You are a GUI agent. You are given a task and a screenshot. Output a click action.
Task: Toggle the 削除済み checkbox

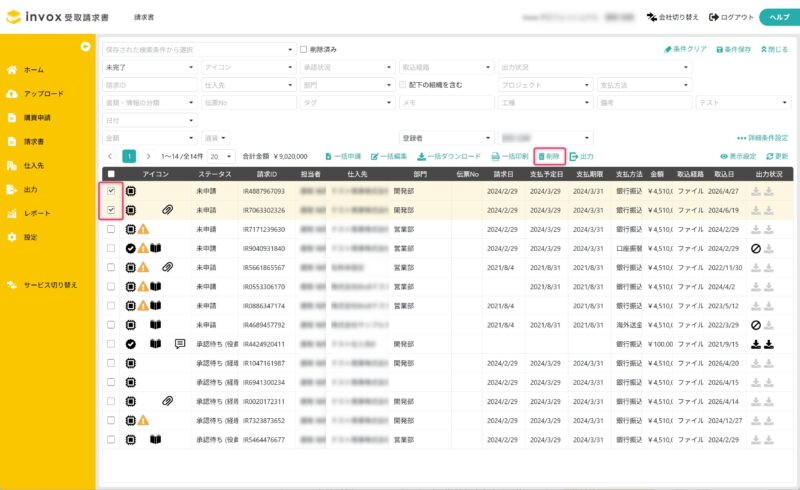(305, 49)
